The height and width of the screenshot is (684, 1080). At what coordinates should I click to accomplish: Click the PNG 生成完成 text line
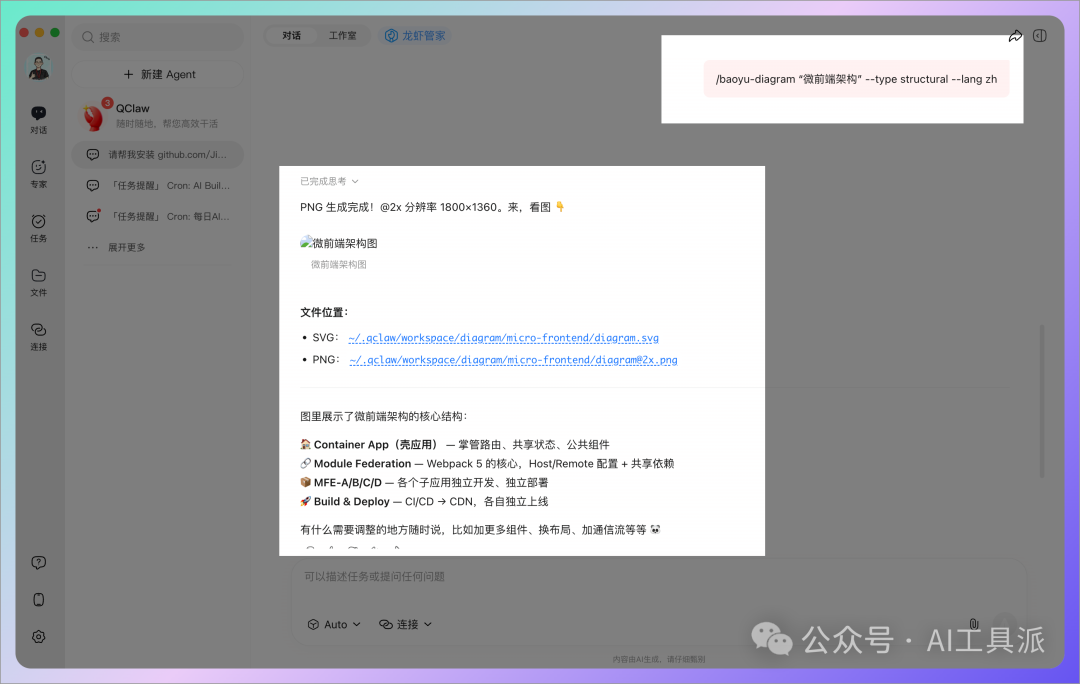433,207
